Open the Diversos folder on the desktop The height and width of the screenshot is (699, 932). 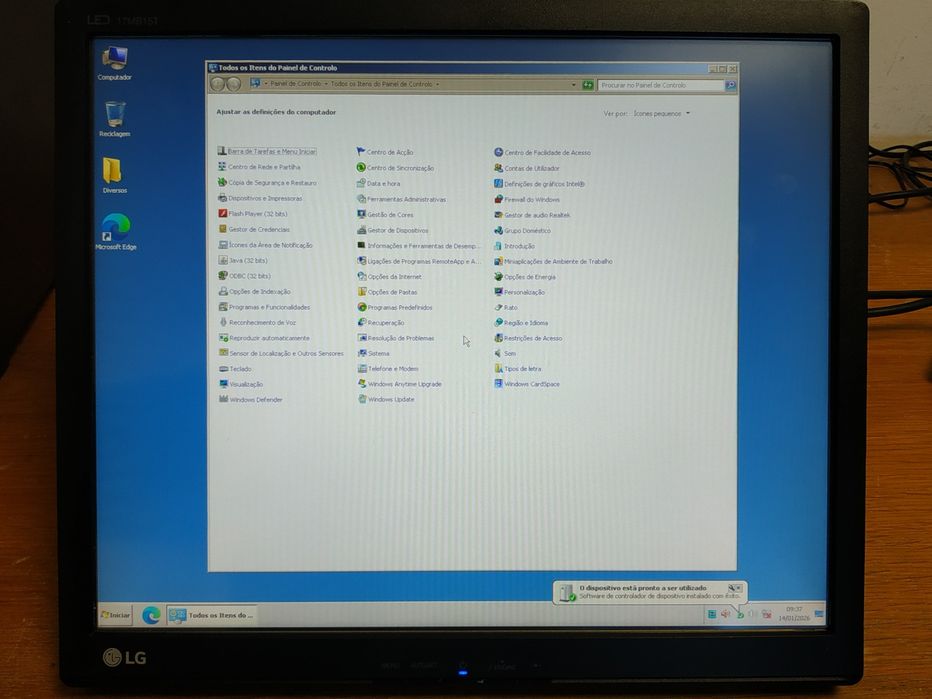click(114, 175)
